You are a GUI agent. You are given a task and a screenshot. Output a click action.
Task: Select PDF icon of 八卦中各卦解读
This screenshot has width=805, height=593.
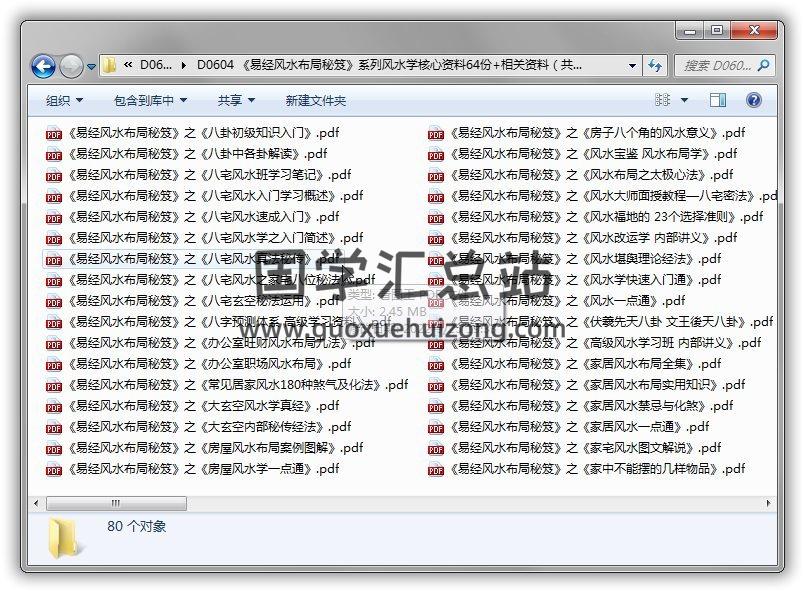coord(53,155)
